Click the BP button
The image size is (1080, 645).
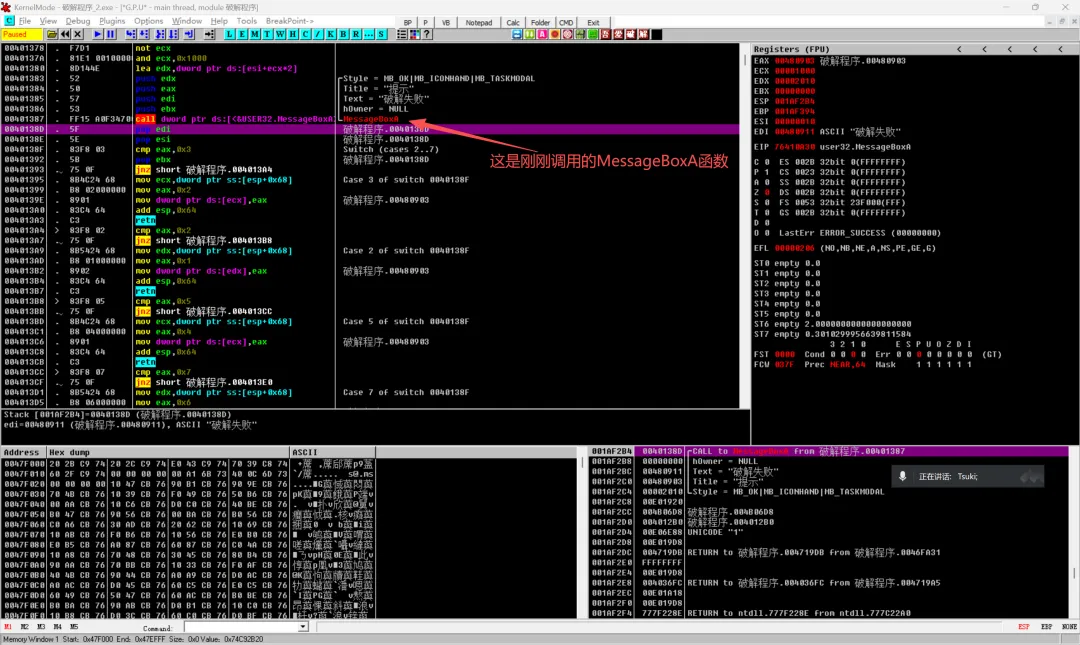(408, 23)
